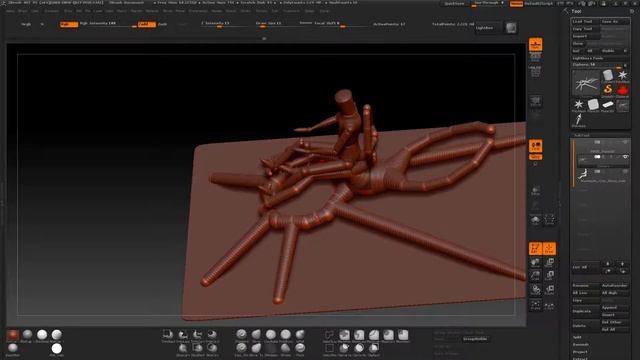Click the SPix icon below BPR
The height and width of the screenshot is (360, 640).
pos(536,56)
